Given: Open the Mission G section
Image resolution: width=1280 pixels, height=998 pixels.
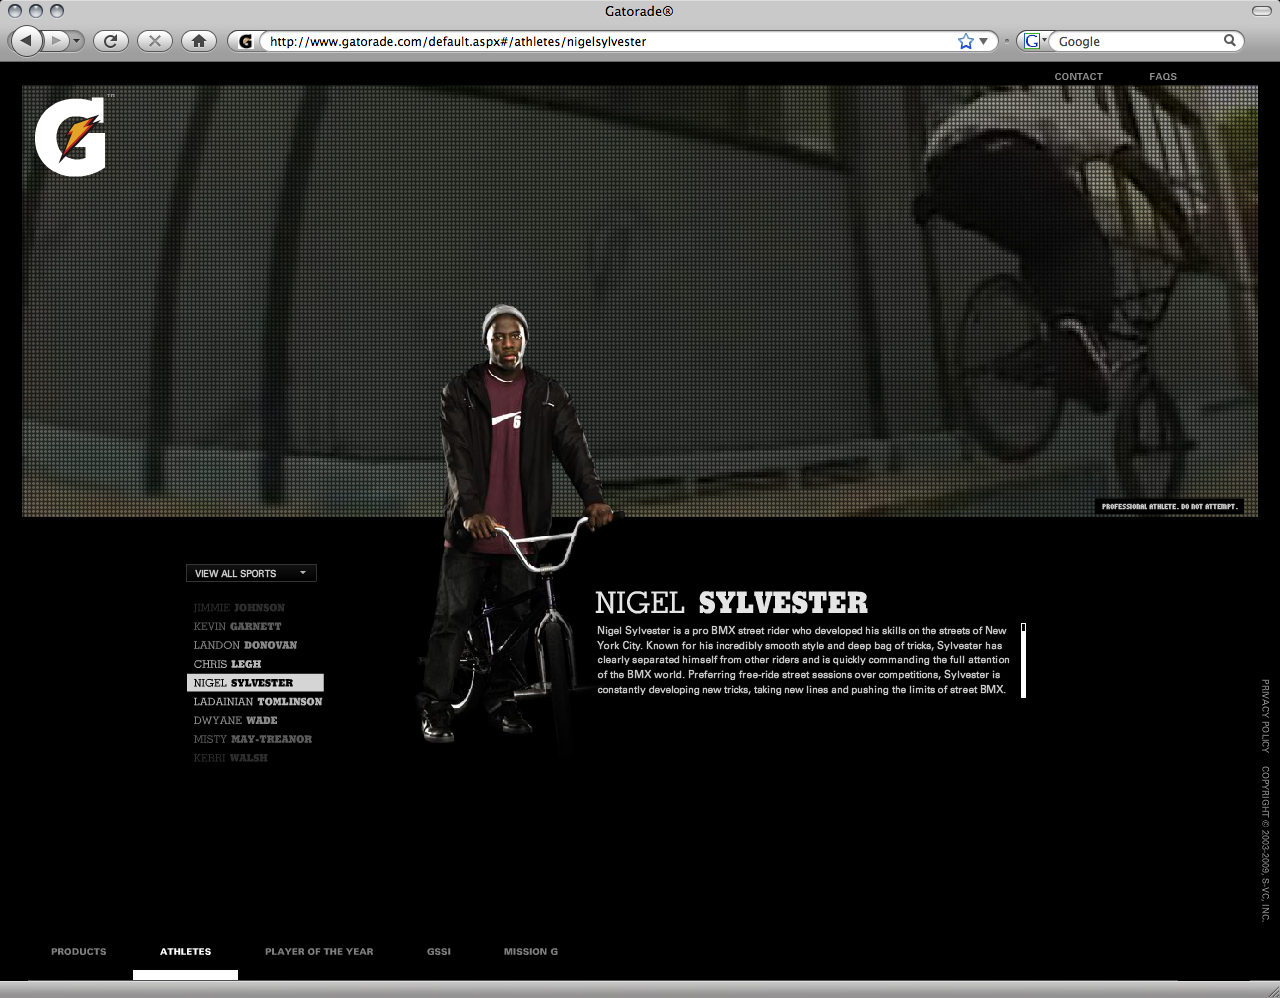Looking at the screenshot, I should [531, 952].
